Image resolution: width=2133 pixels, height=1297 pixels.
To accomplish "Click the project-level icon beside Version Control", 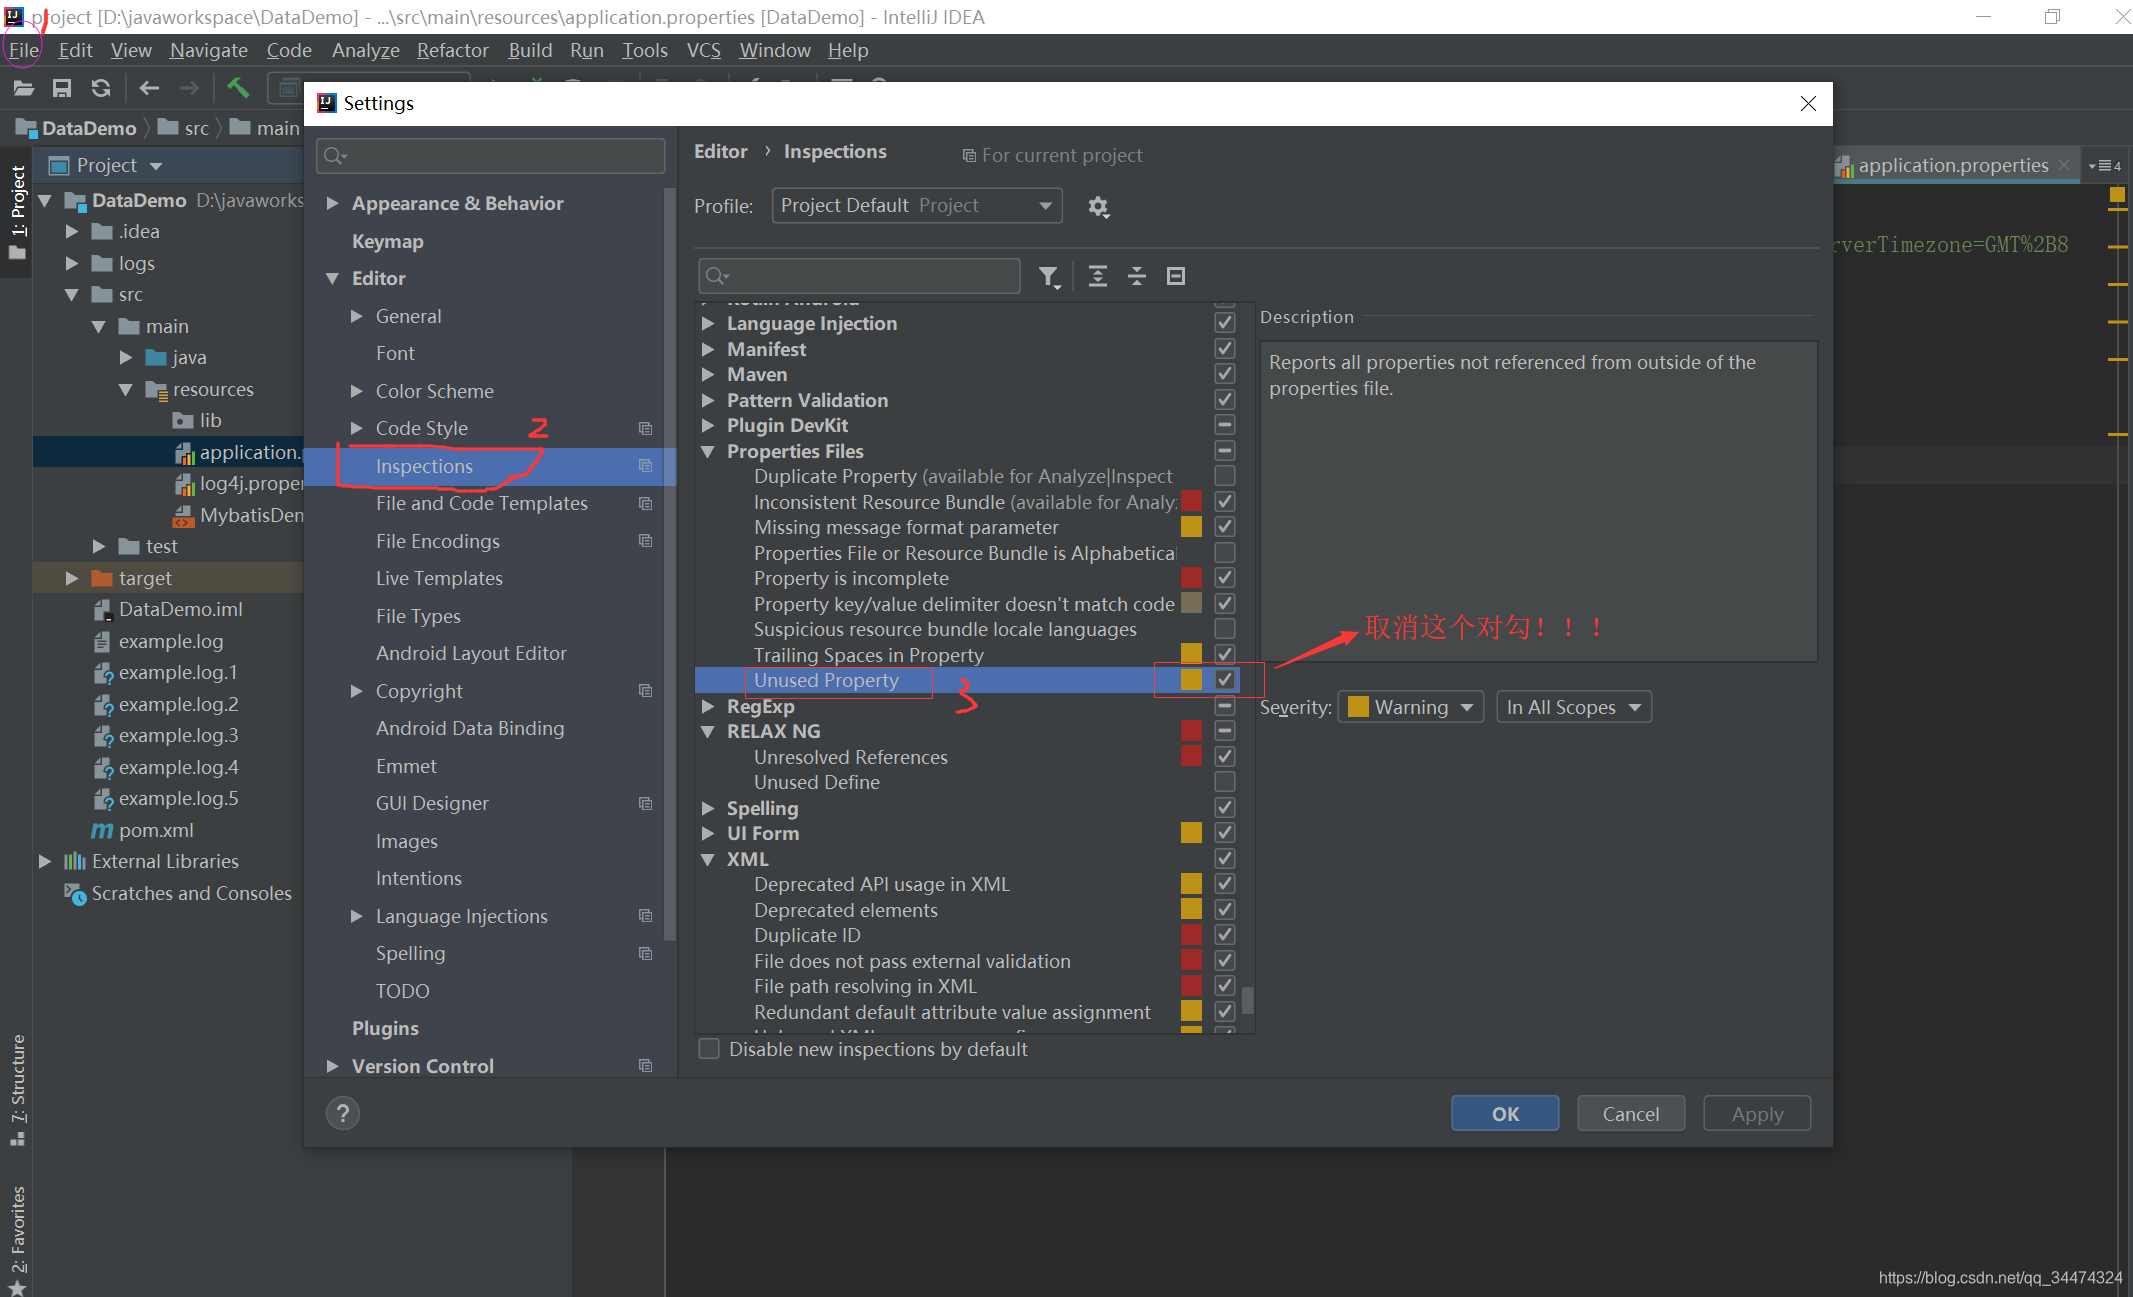I will coord(646,1066).
